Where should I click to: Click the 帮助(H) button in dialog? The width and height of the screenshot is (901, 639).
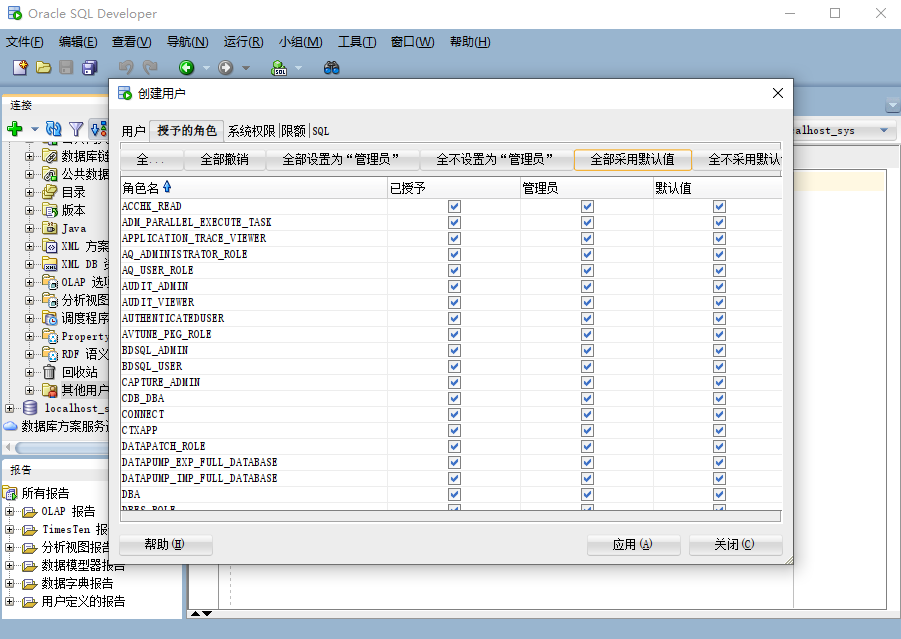pos(165,545)
